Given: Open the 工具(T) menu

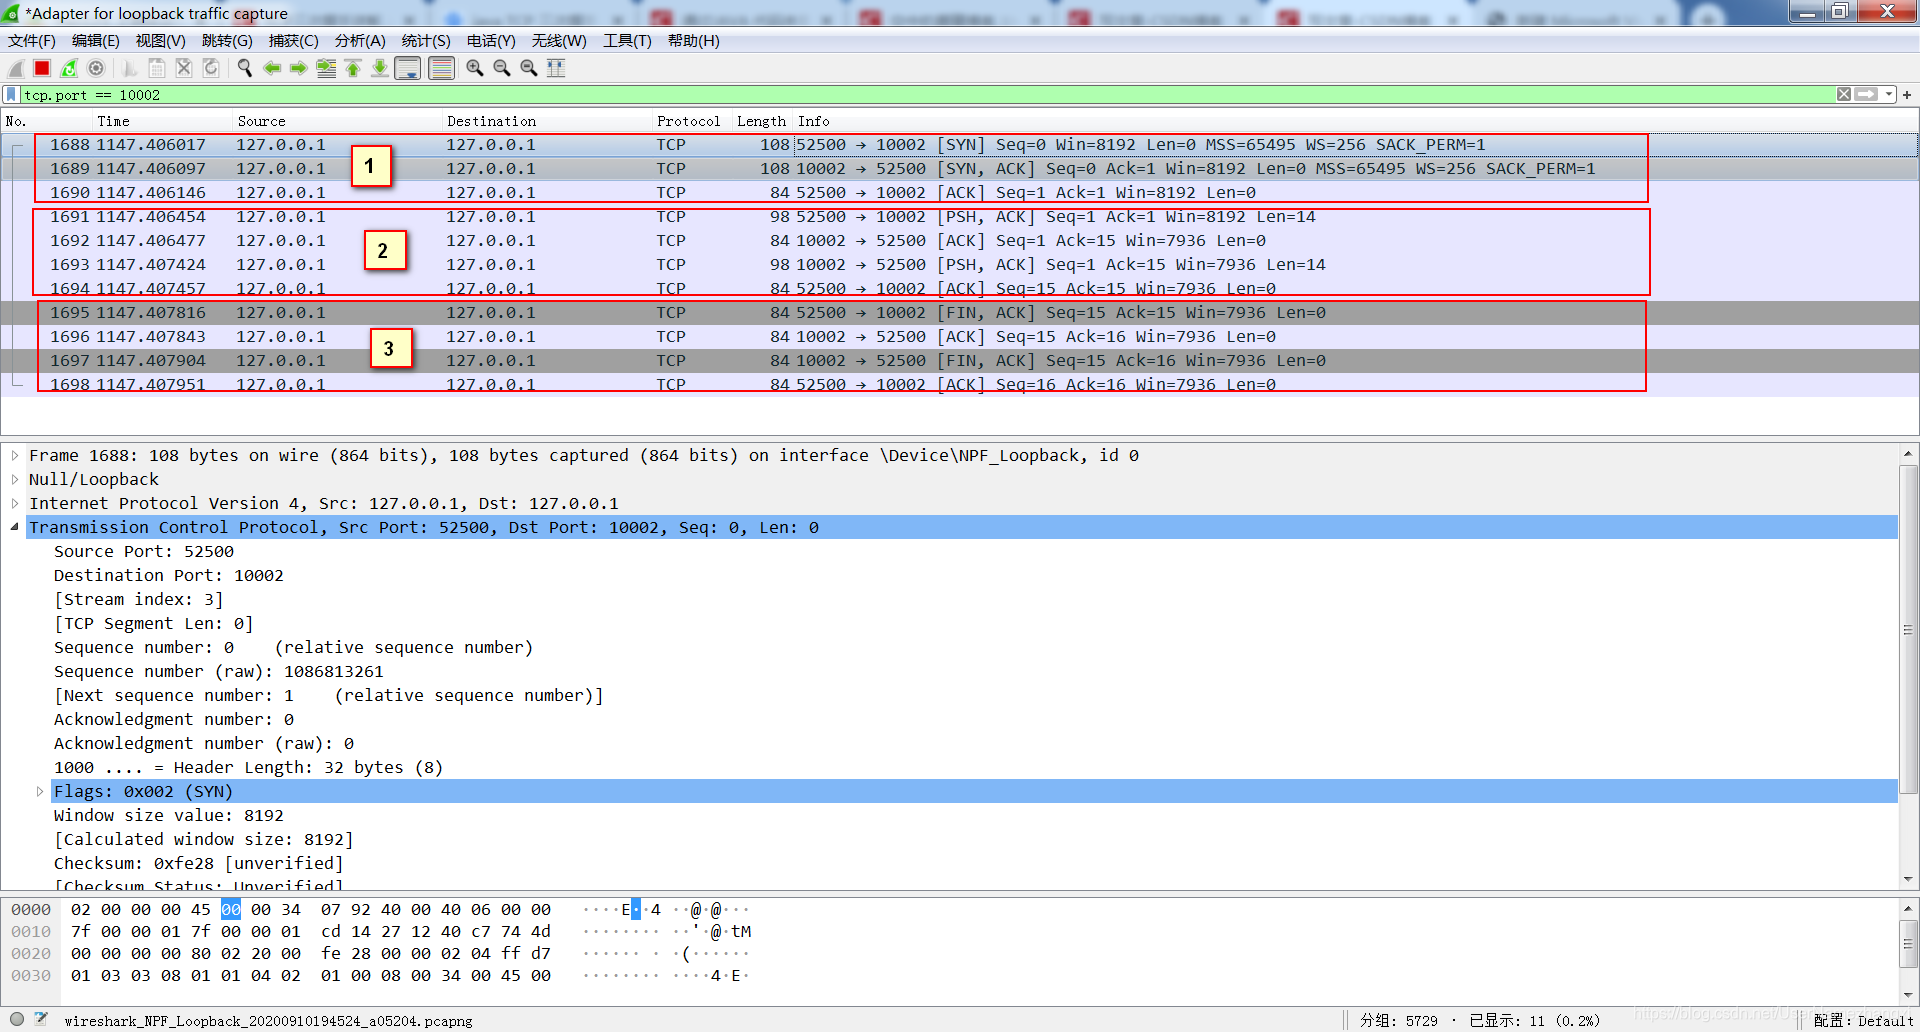Looking at the screenshot, I should click(x=627, y=41).
